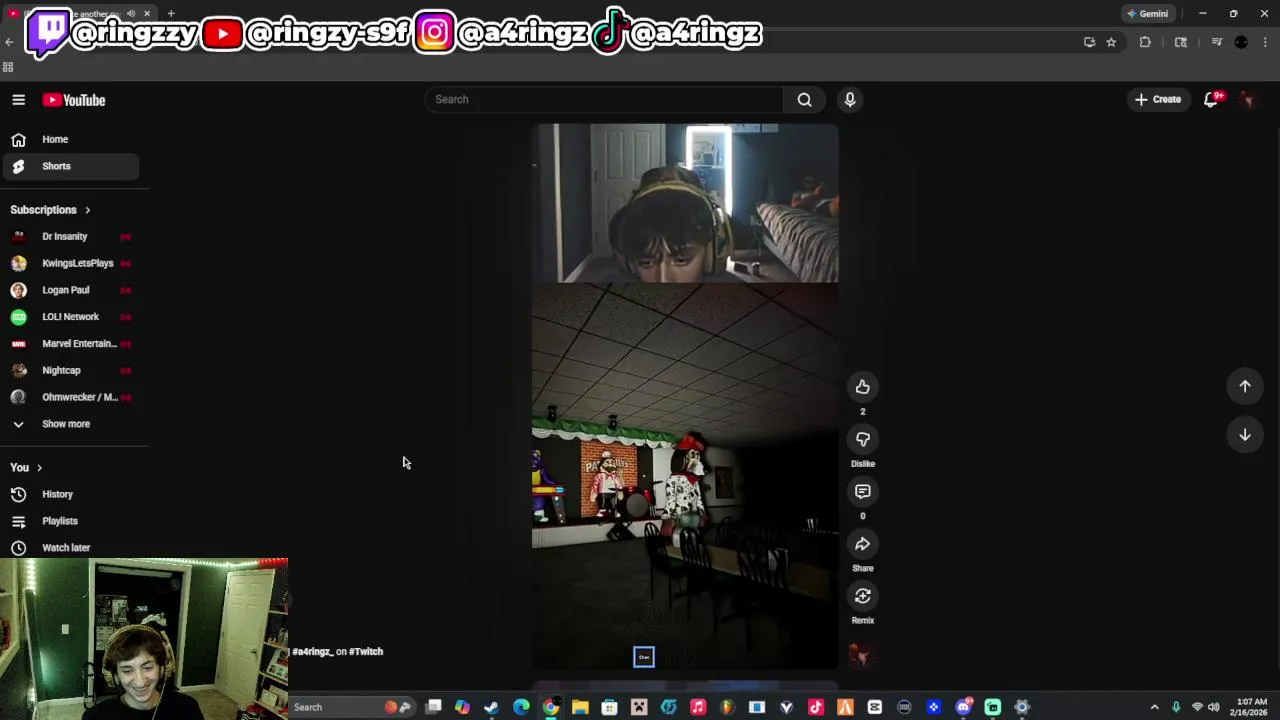Open Chrome profile avatar
This screenshot has height=720, width=1280.
point(1241,42)
